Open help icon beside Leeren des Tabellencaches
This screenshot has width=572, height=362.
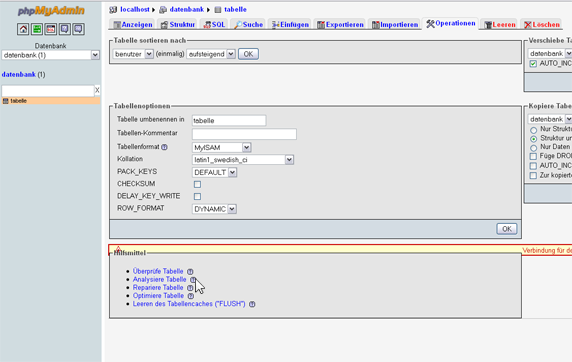[252, 304]
